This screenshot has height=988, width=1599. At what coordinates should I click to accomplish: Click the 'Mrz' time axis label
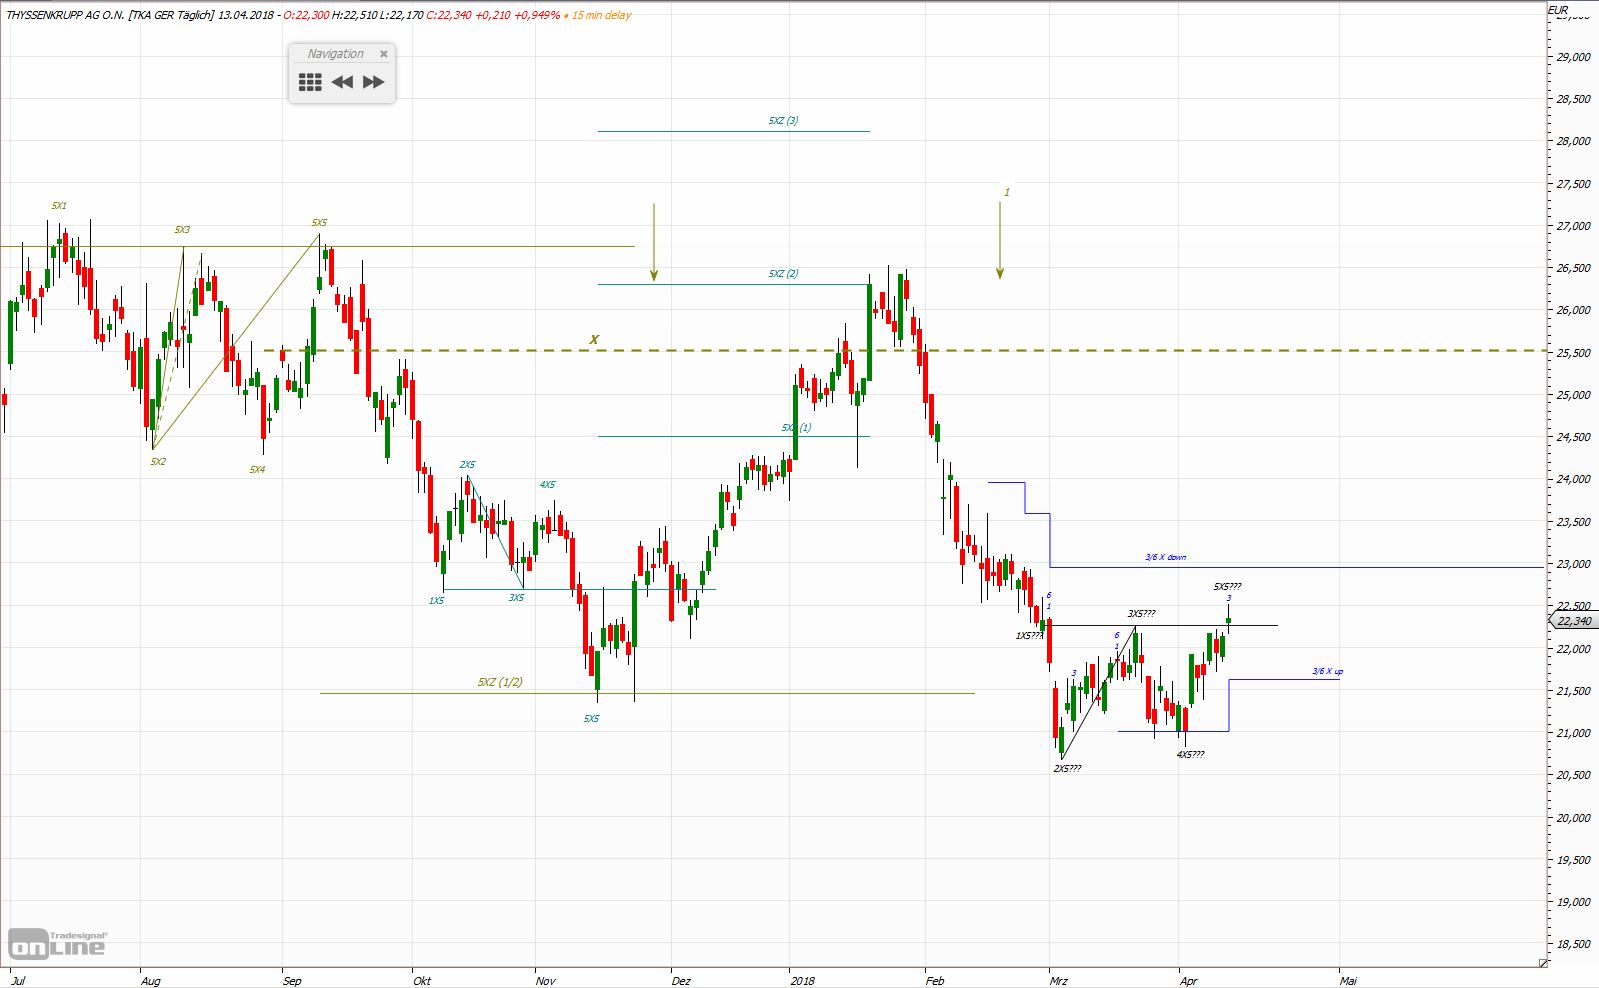pos(1059,981)
